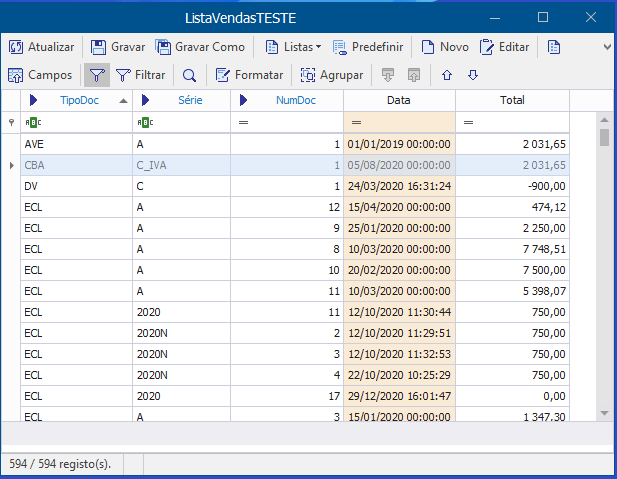The height and width of the screenshot is (479, 617).
Task: Click the Predefinir toolbar button
Action: pyautogui.click(x=368, y=47)
